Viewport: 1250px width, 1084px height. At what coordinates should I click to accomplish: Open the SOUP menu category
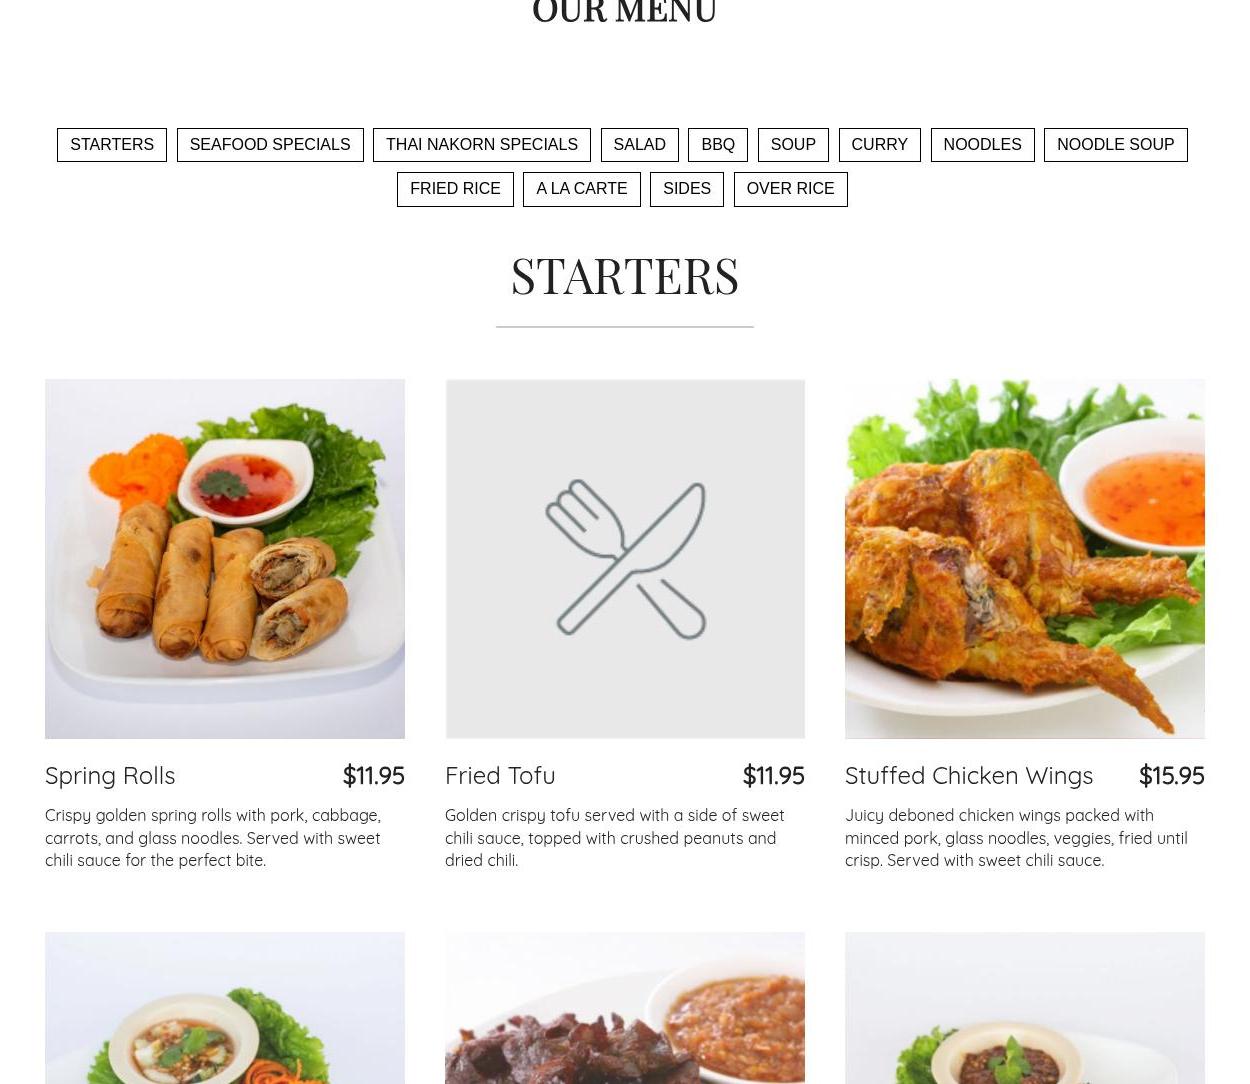(x=793, y=145)
